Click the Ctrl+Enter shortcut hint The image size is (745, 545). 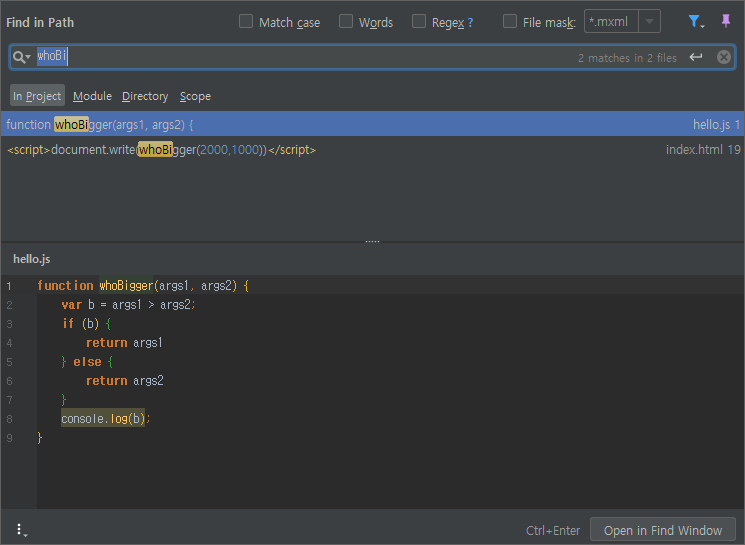(553, 530)
